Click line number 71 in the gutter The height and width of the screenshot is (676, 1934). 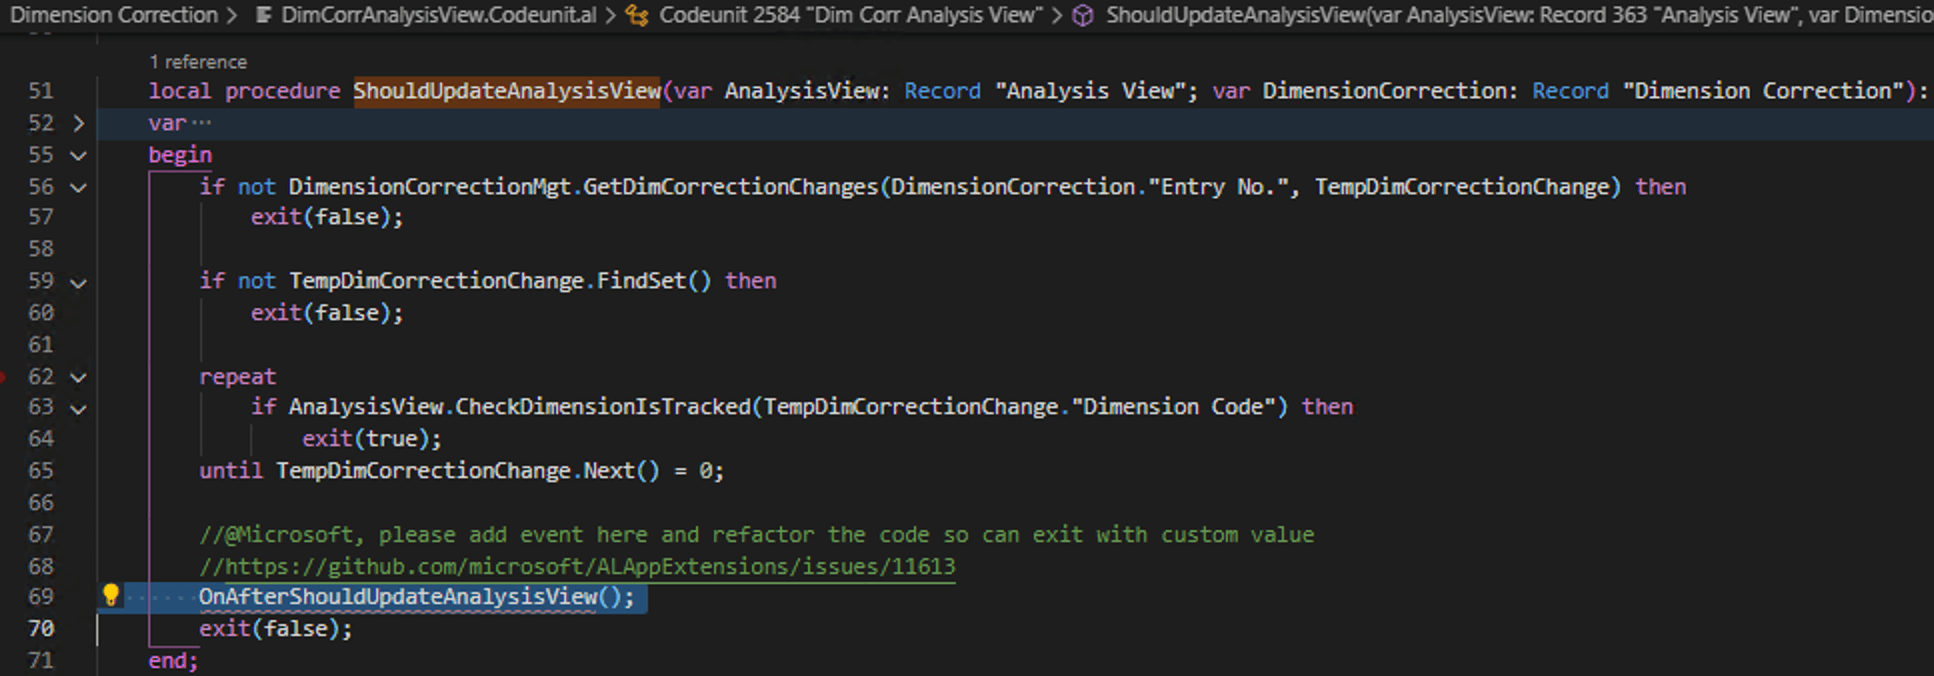click(41, 661)
